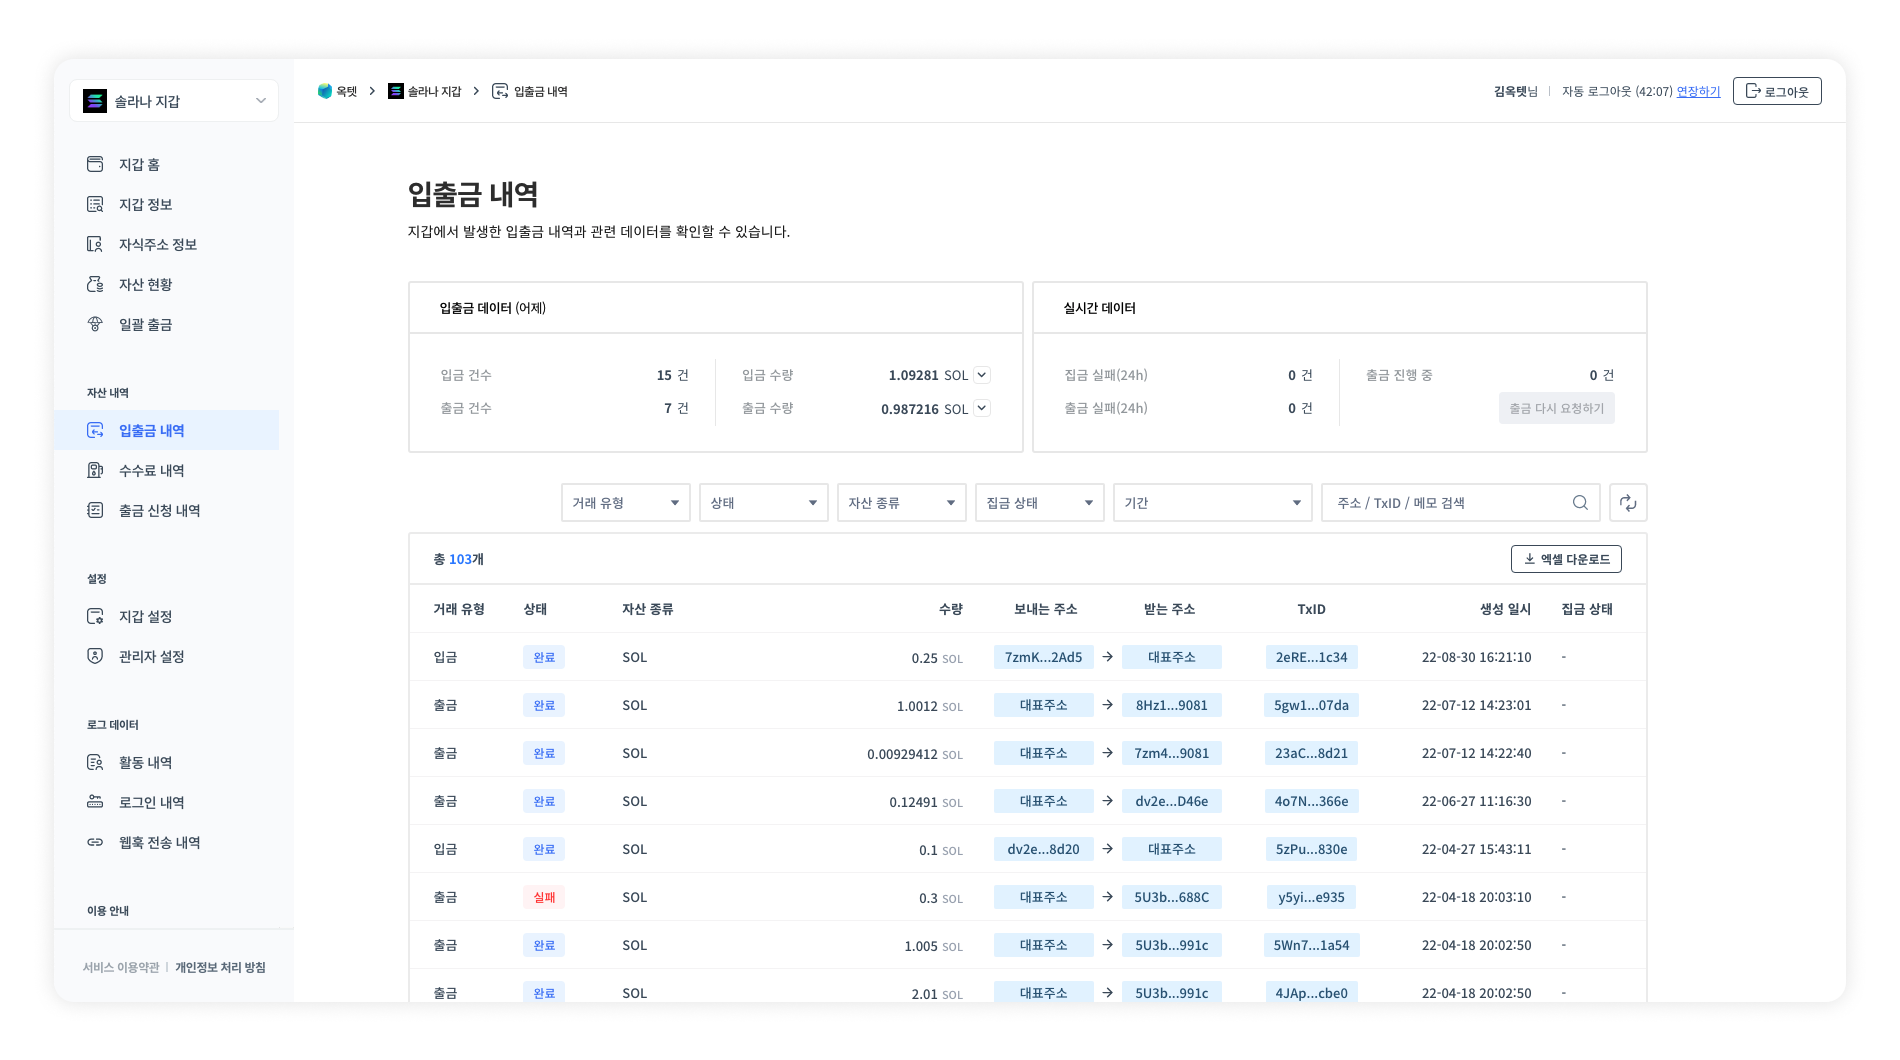Viewport: 1900px width, 1060px height.
Task: Click the arrow icon in 0.25 SOL row
Action: (x=1108, y=657)
